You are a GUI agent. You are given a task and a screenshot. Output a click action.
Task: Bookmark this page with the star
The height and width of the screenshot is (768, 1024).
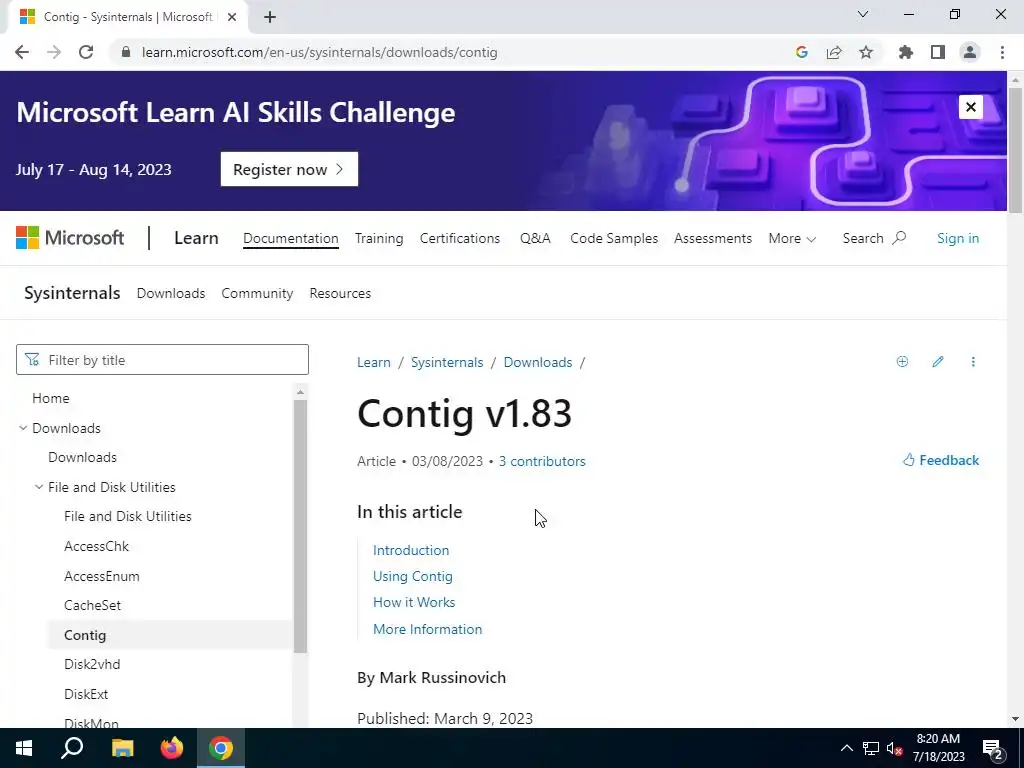[x=866, y=52]
